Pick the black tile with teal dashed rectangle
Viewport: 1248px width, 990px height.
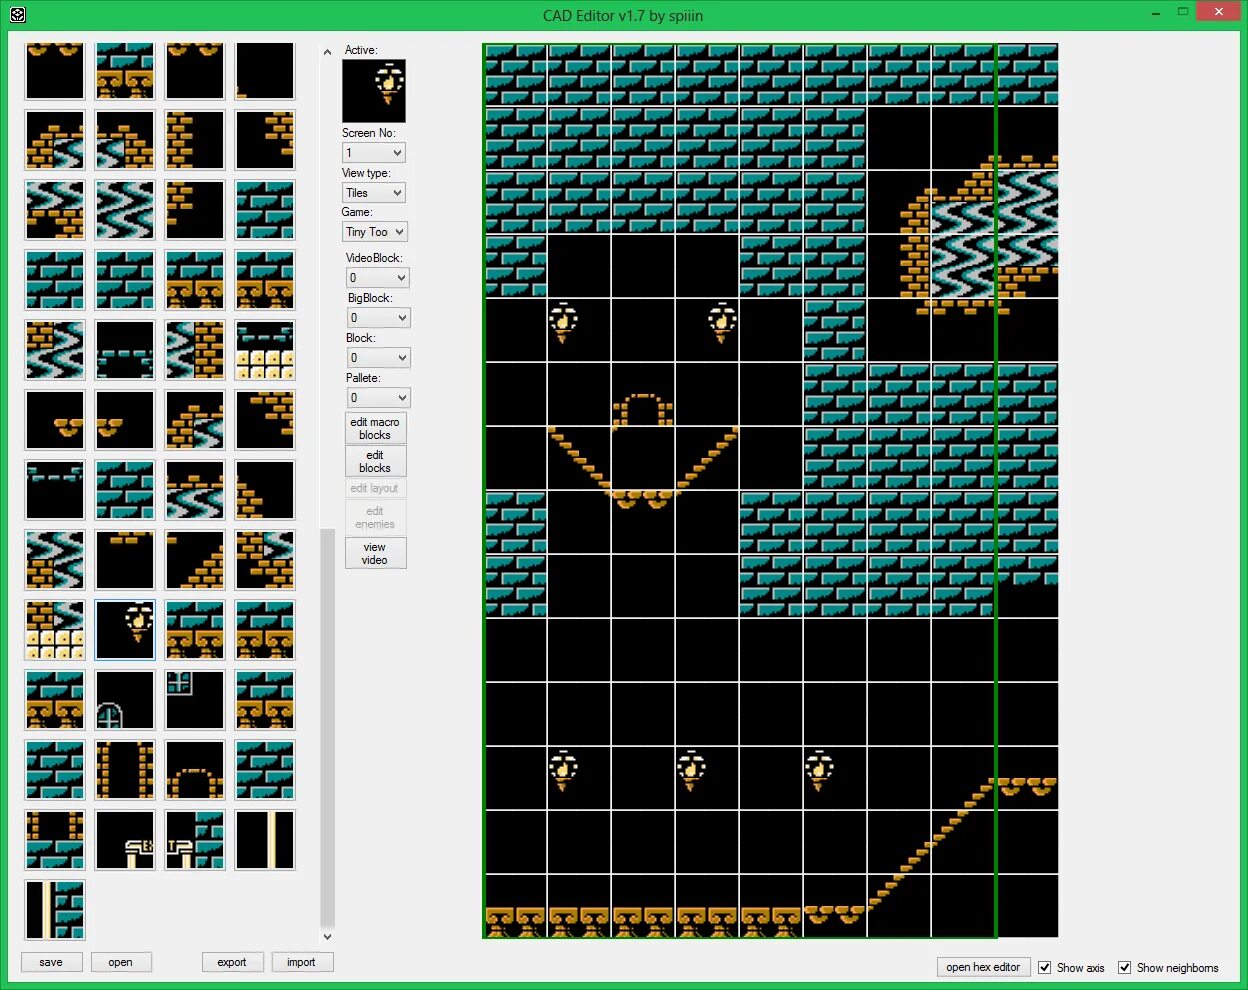125,350
